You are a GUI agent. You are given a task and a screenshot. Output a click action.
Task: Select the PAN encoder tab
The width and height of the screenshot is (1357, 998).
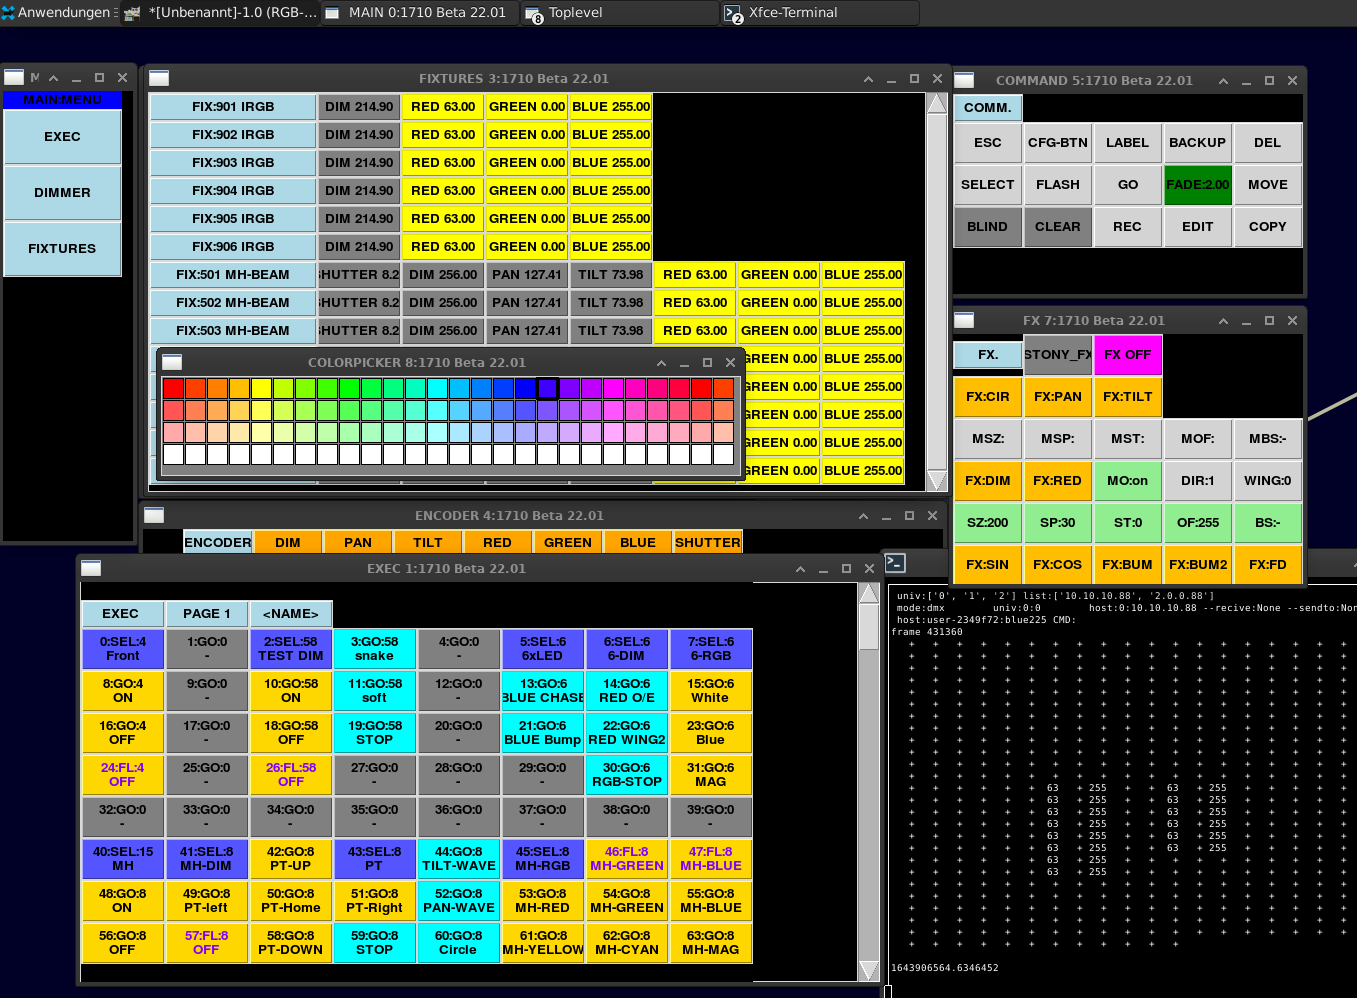coord(358,542)
